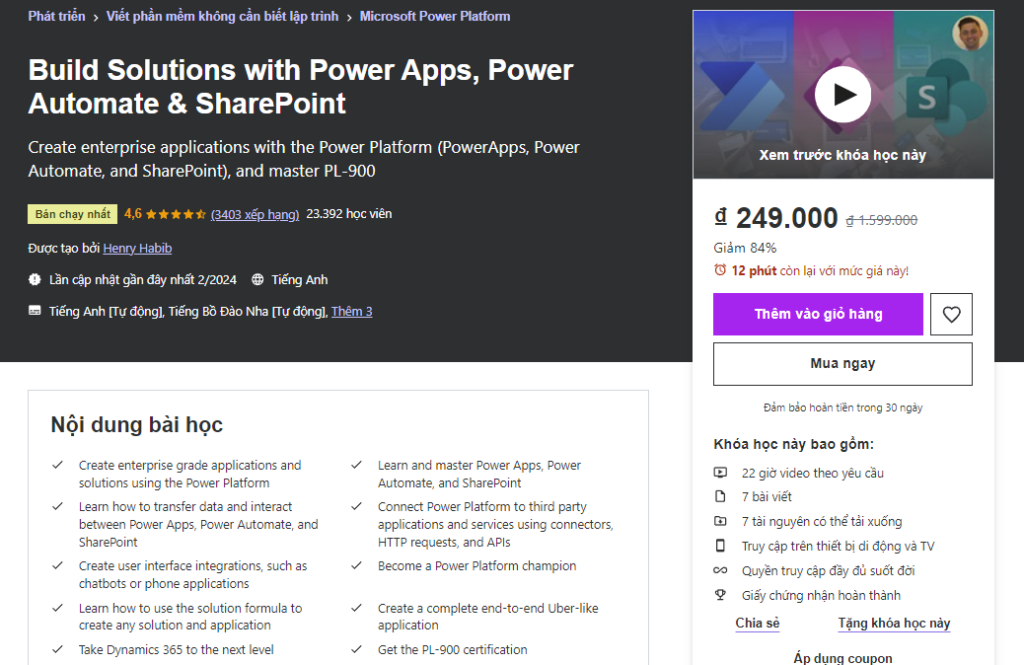Screen dimensions: 1024x665
Task: Expand subtitles list via "Thêm 3"
Action: 352,312
